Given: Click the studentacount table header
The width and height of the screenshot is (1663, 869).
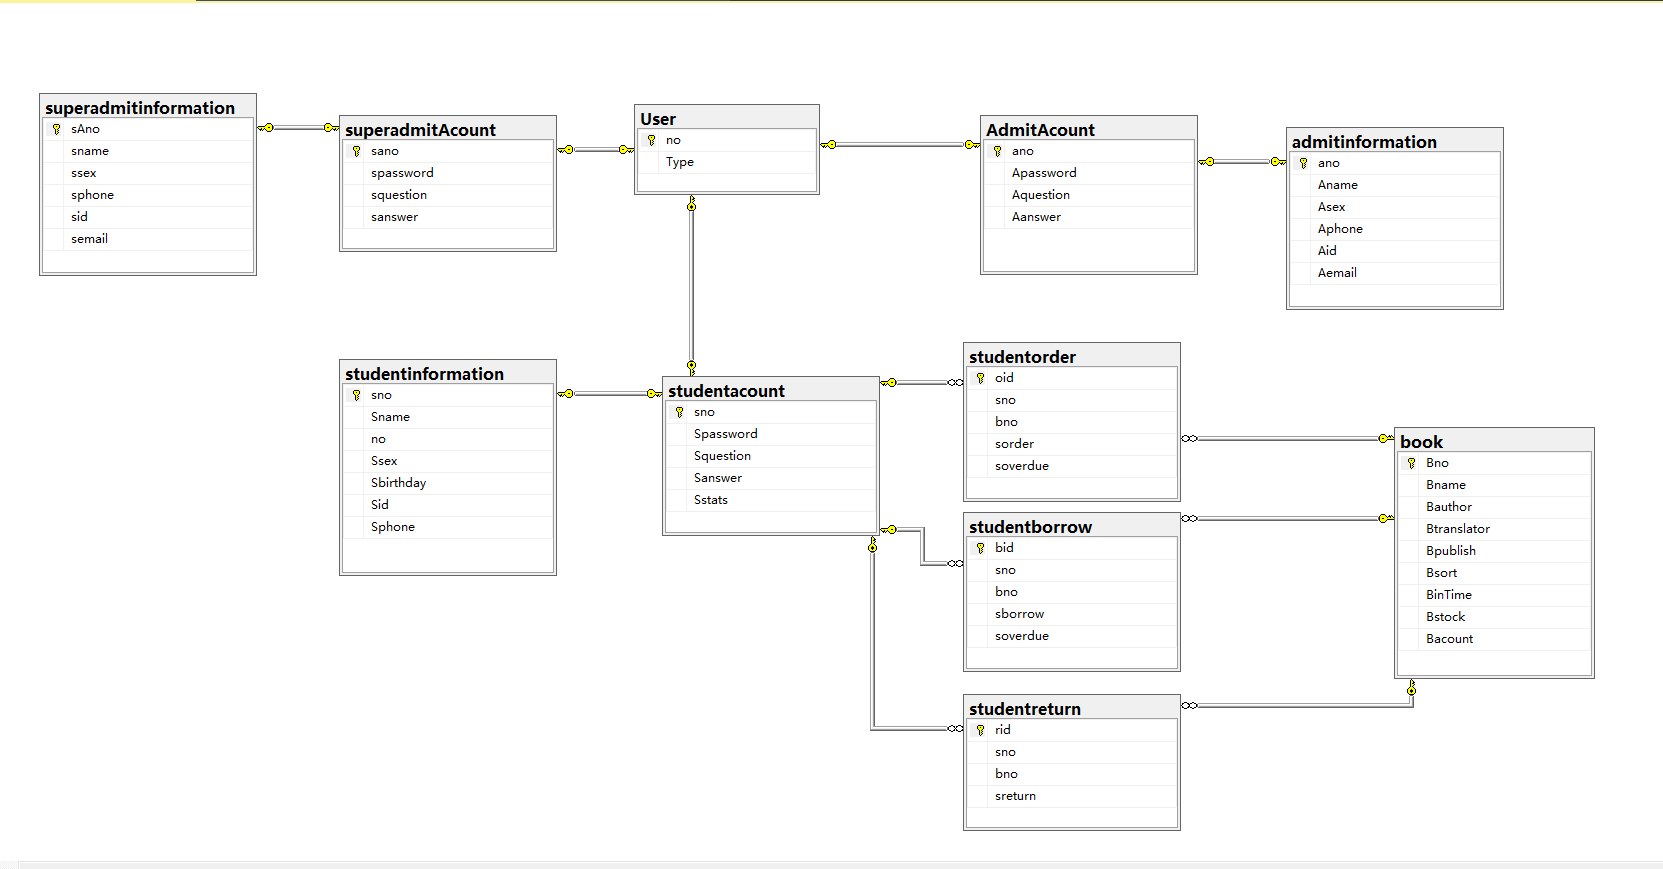Looking at the screenshot, I should (771, 390).
